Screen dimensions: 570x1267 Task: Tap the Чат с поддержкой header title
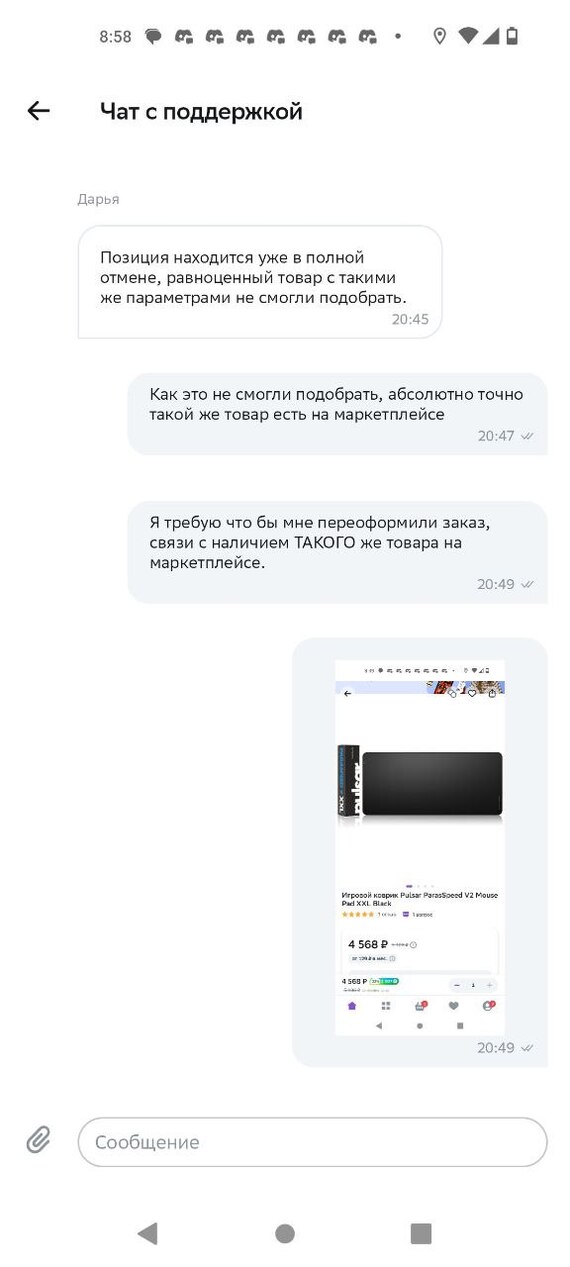[x=201, y=111]
